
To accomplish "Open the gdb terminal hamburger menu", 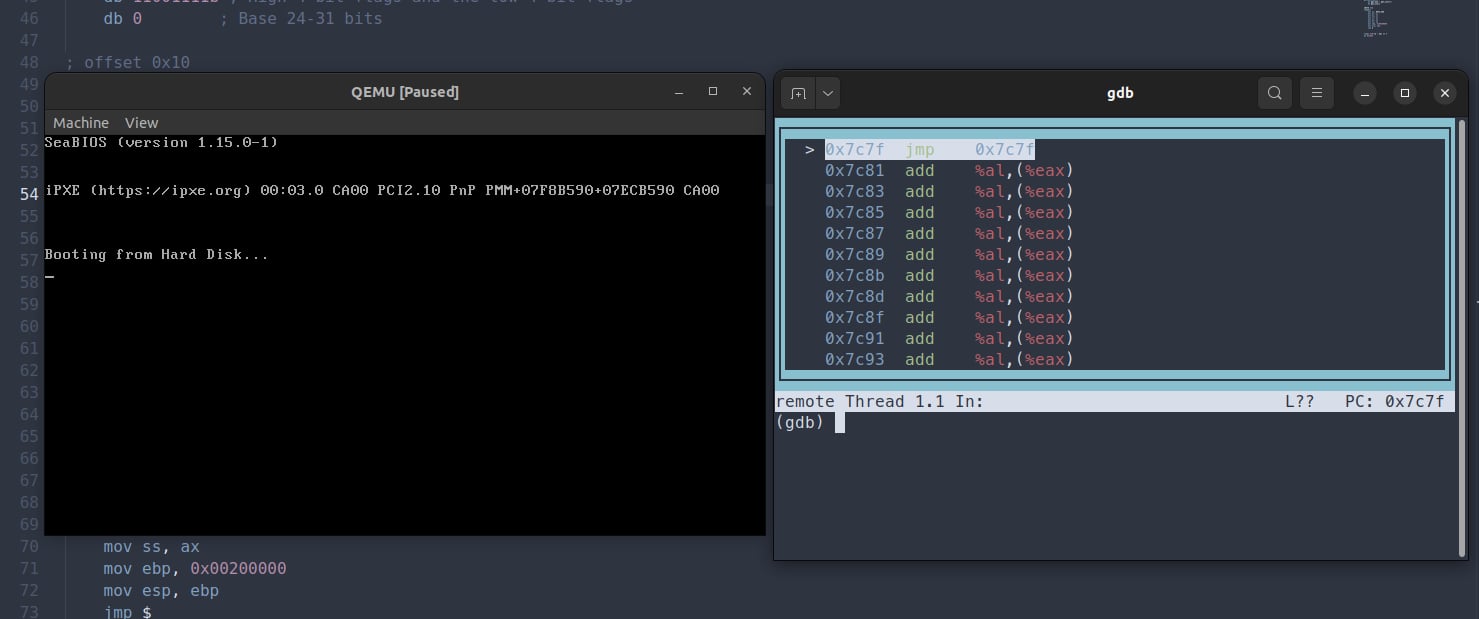I will pos(1317,93).
